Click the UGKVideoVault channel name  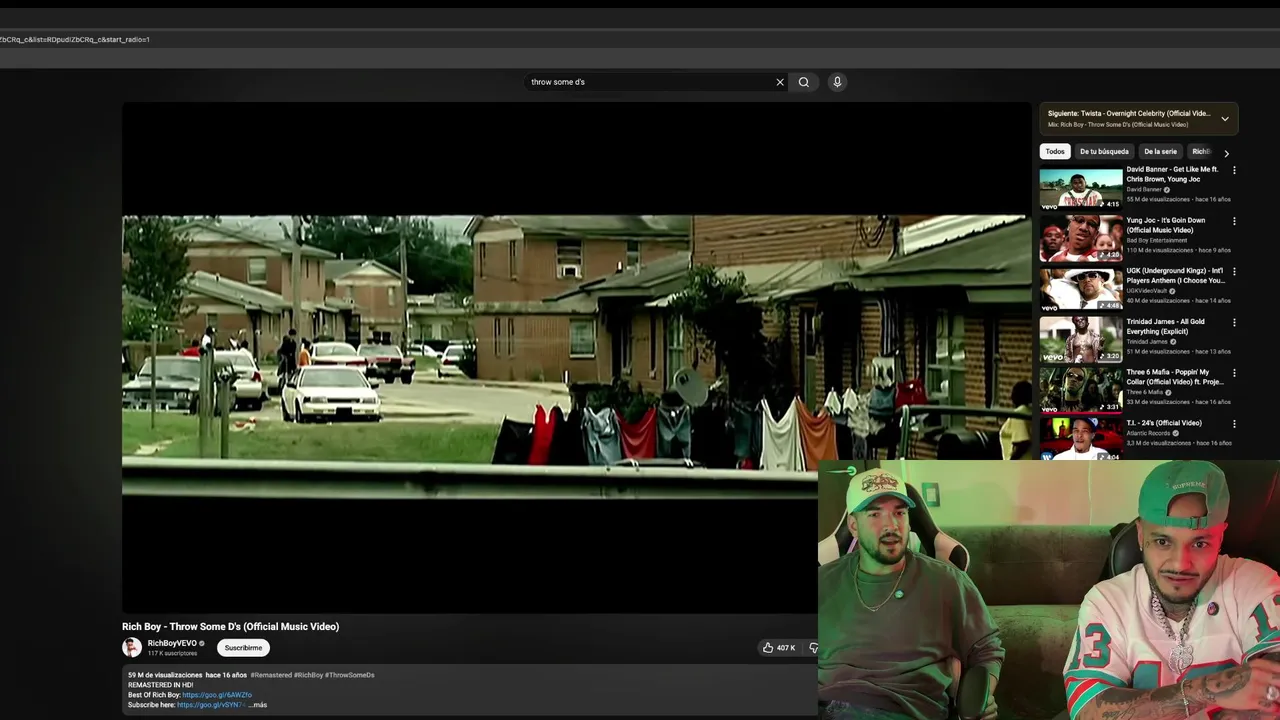pos(1148,291)
